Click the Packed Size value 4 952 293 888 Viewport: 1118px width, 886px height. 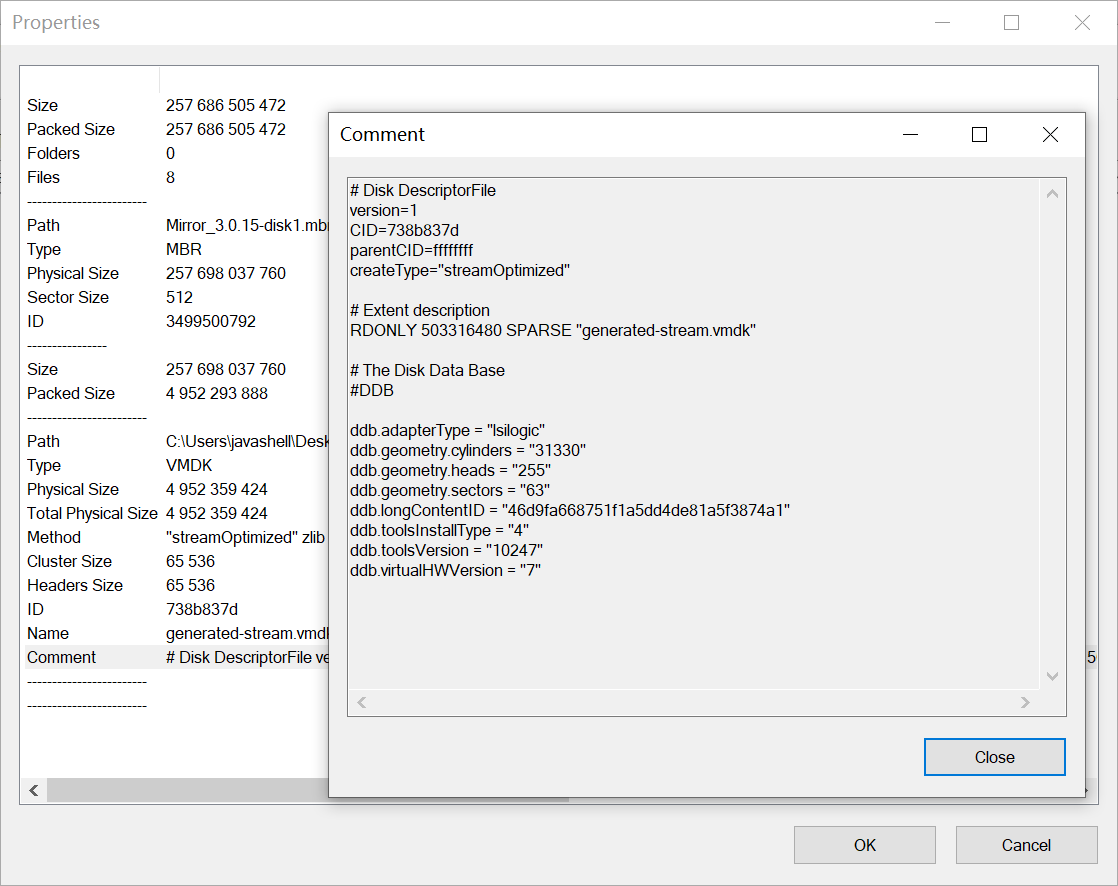[217, 393]
